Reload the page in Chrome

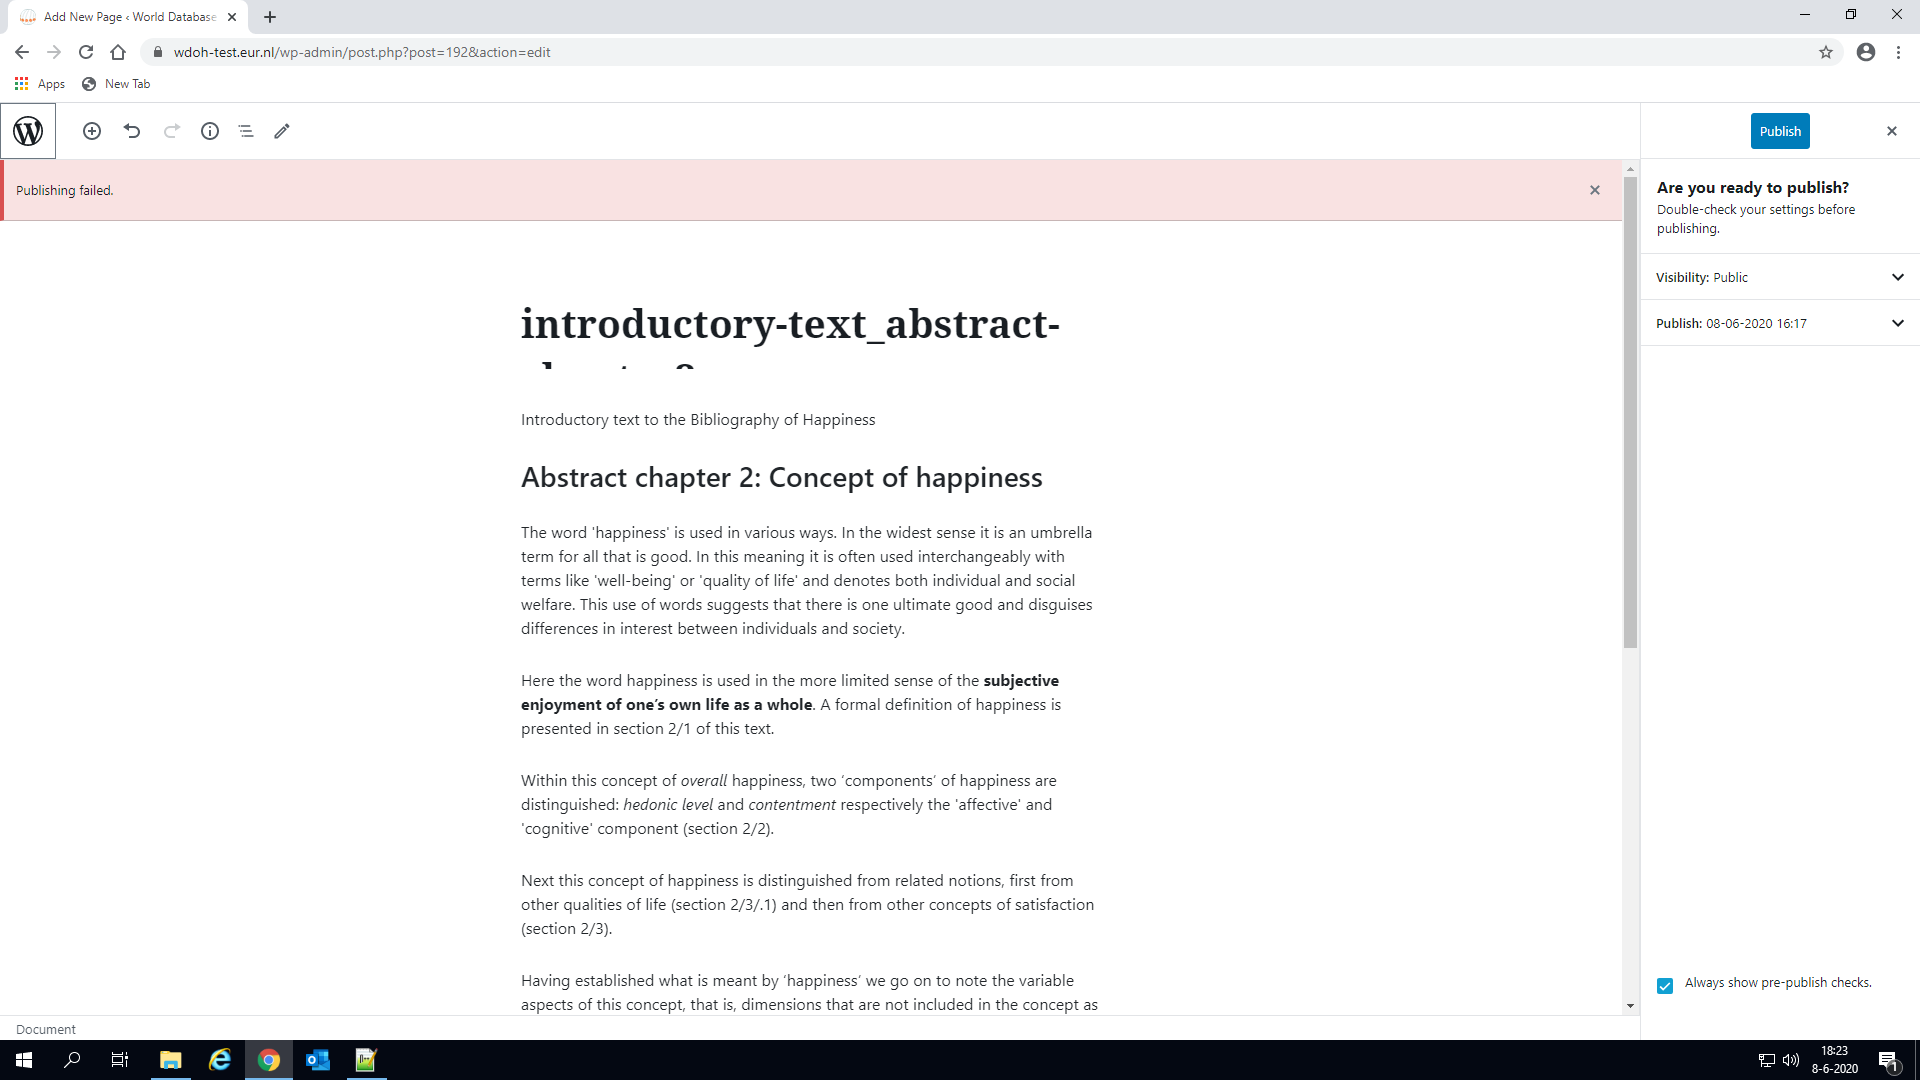(86, 52)
